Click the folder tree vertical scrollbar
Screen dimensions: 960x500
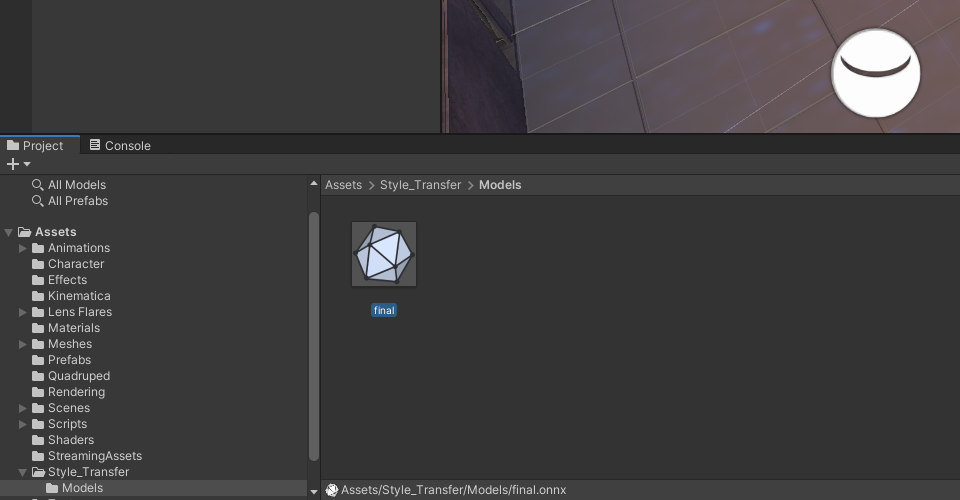click(314, 336)
